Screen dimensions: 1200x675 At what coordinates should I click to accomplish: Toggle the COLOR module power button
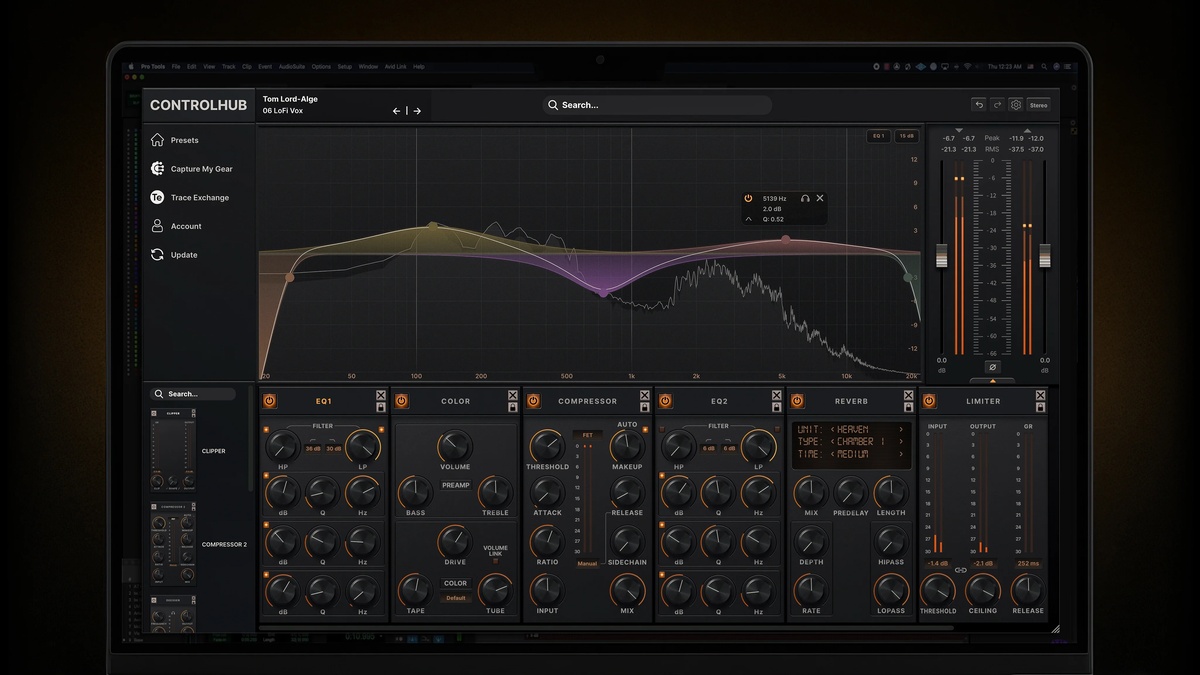point(402,401)
